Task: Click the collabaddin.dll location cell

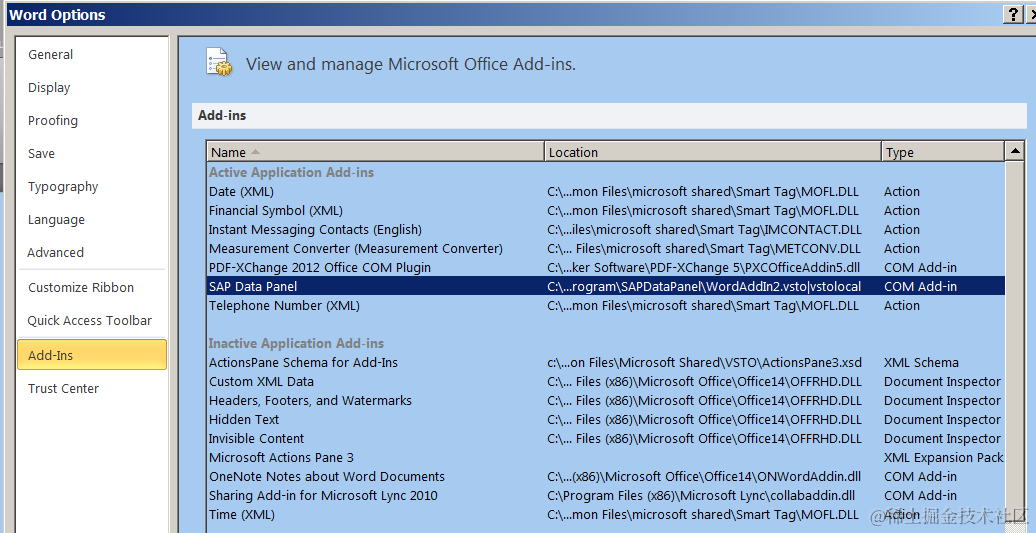Action: click(x=701, y=496)
